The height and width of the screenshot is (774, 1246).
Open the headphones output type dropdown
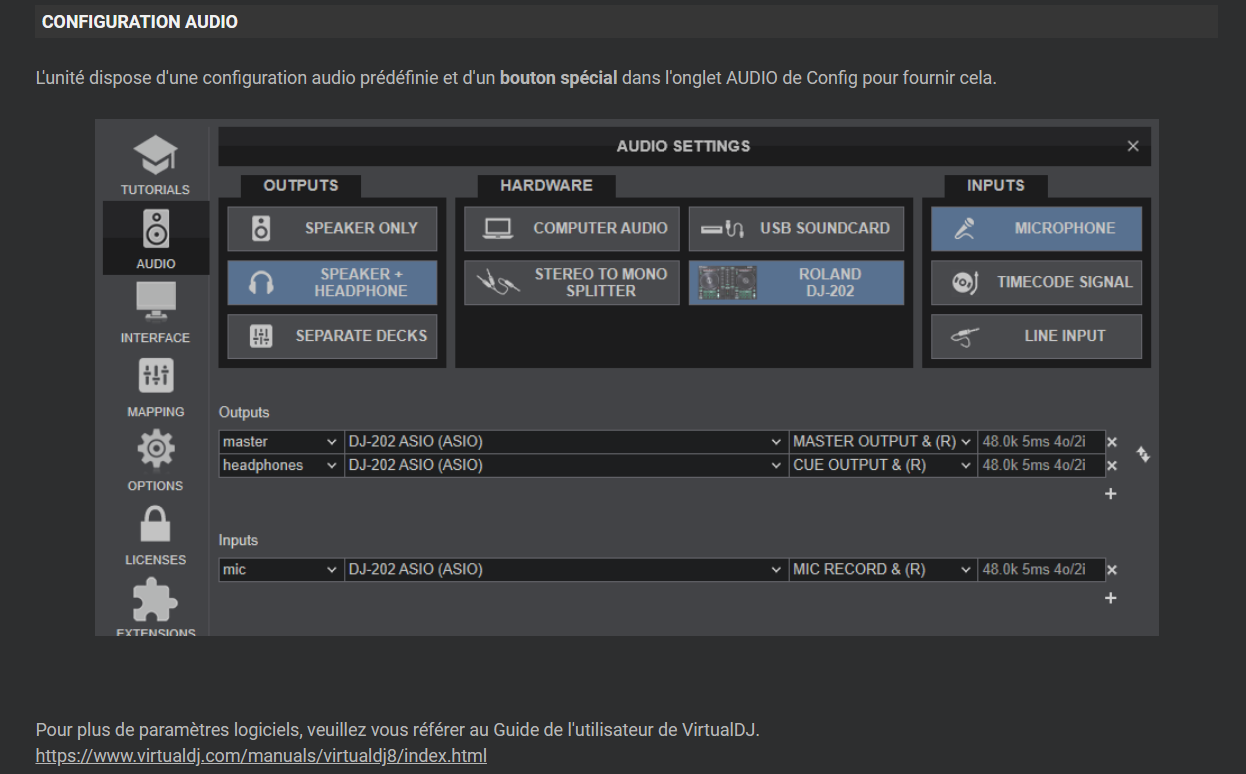[x=281, y=466]
